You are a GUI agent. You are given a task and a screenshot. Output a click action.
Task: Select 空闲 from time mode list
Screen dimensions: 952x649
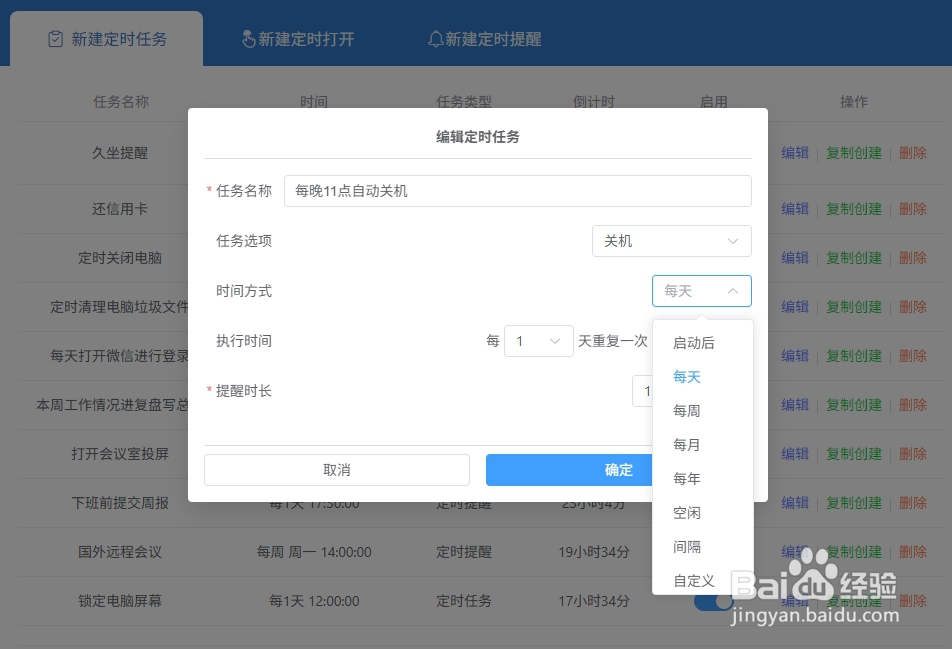702,513
